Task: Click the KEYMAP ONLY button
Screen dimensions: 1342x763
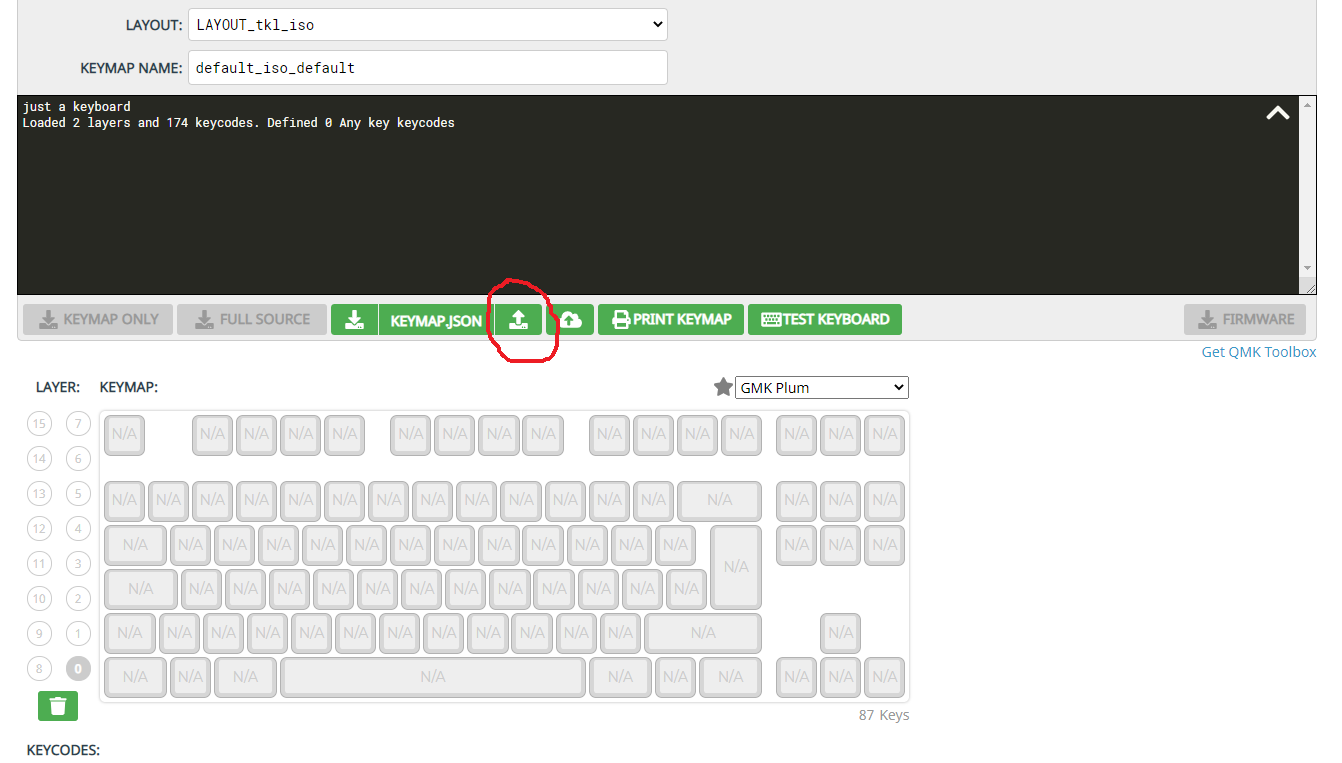Action: [98, 320]
